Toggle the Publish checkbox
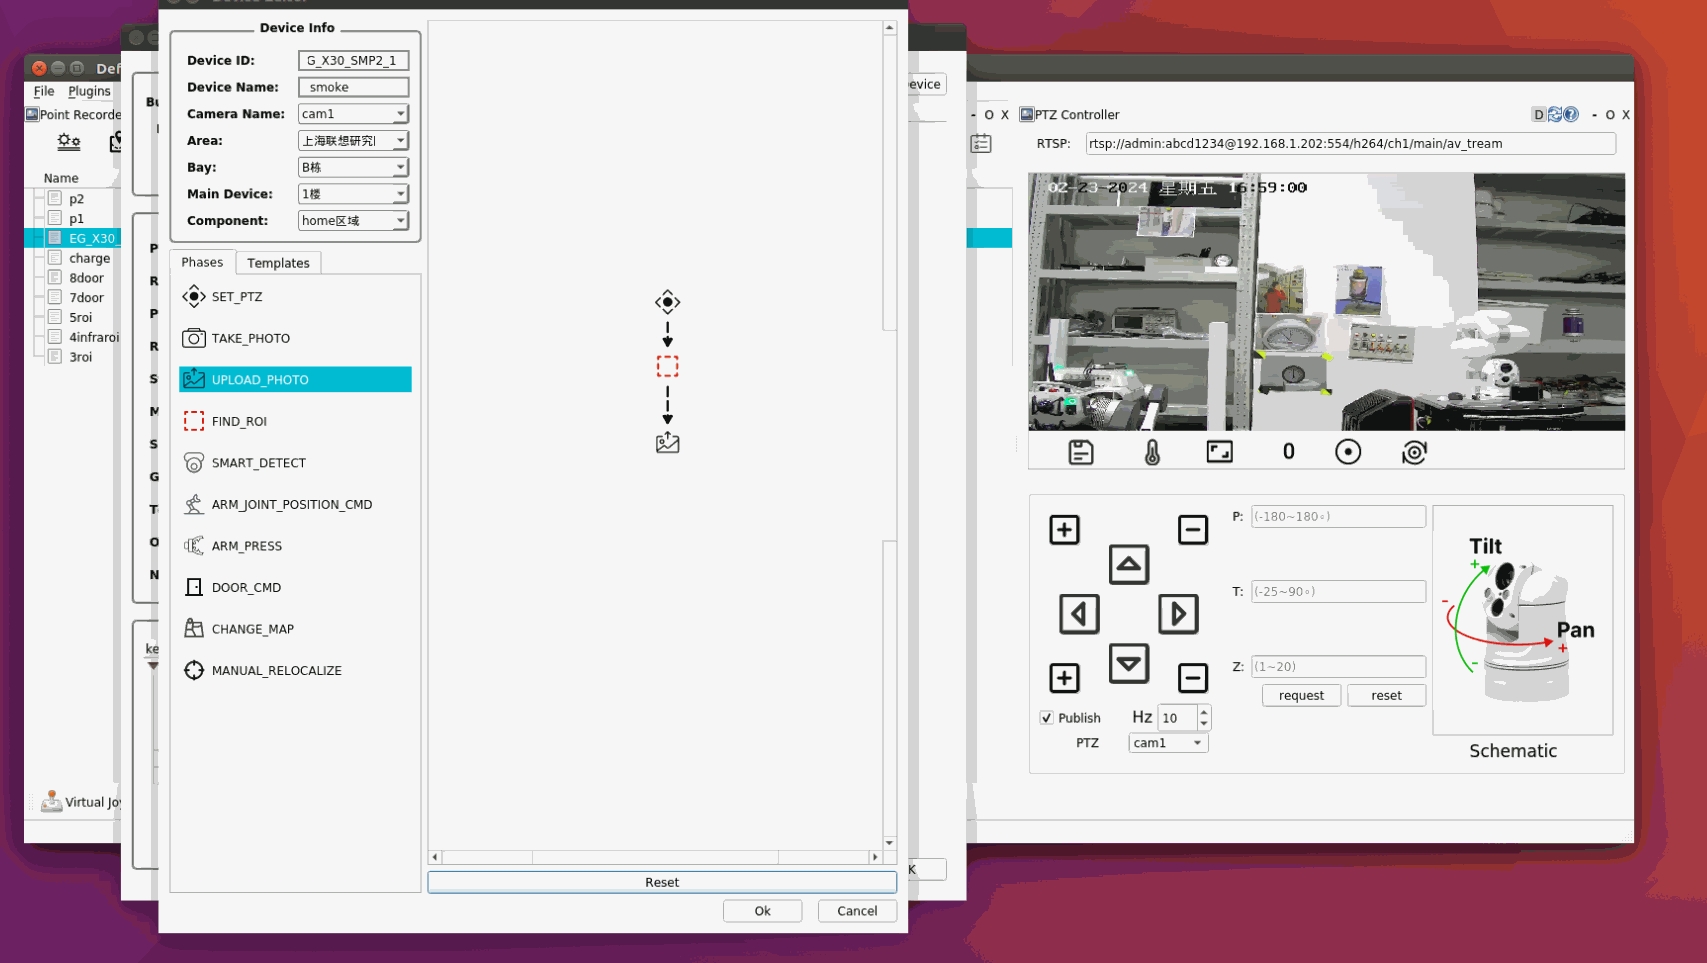Screen dimensions: 1707x963 1047,718
